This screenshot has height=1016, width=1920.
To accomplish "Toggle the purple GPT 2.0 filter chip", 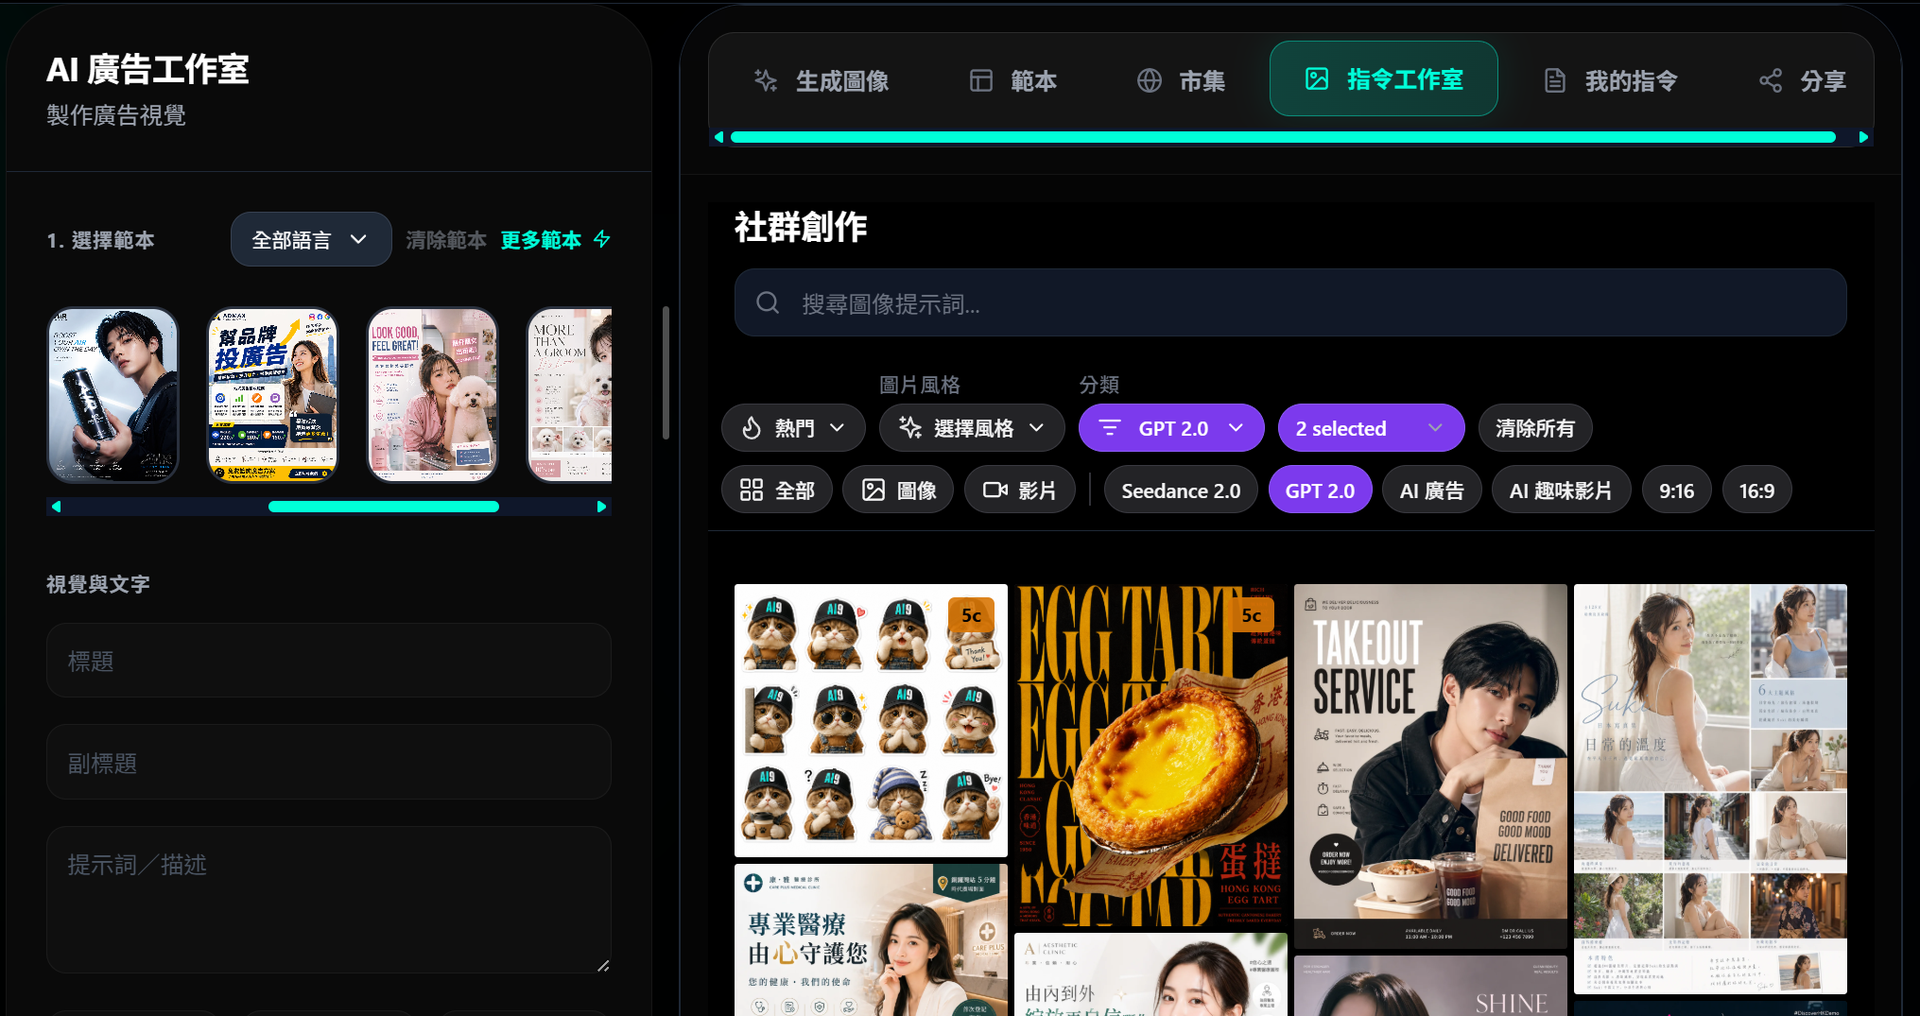I will pyautogui.click(x=1320, y=490).
